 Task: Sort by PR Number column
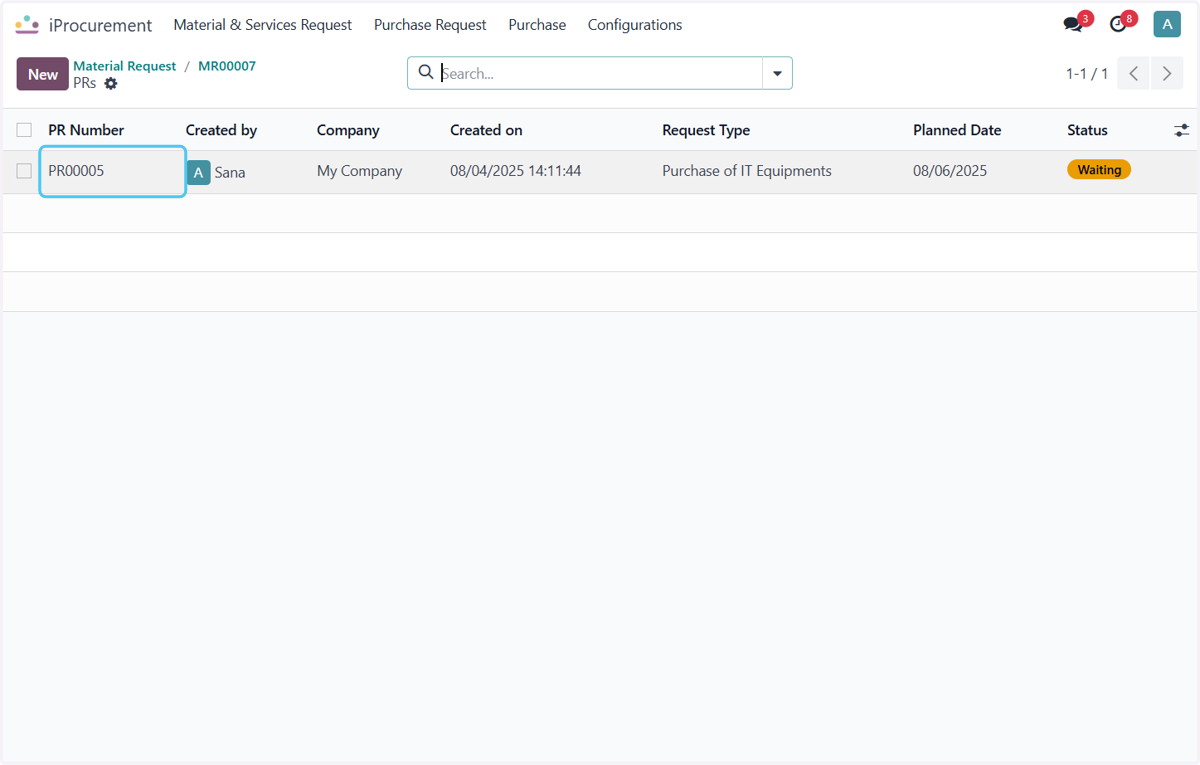pyautogui.click(x=86, y=130)
